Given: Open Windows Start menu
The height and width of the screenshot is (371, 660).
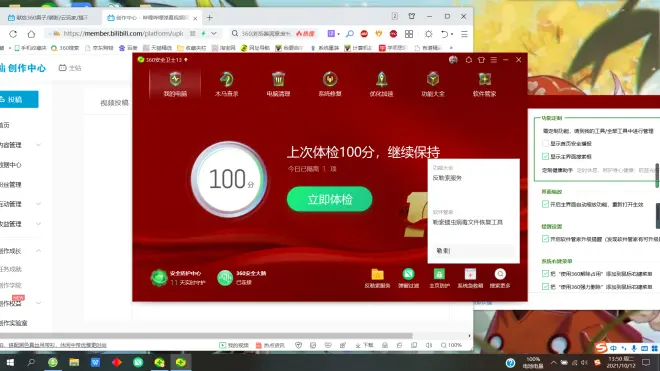Looking at the screenshot, I should coord(10,362).
